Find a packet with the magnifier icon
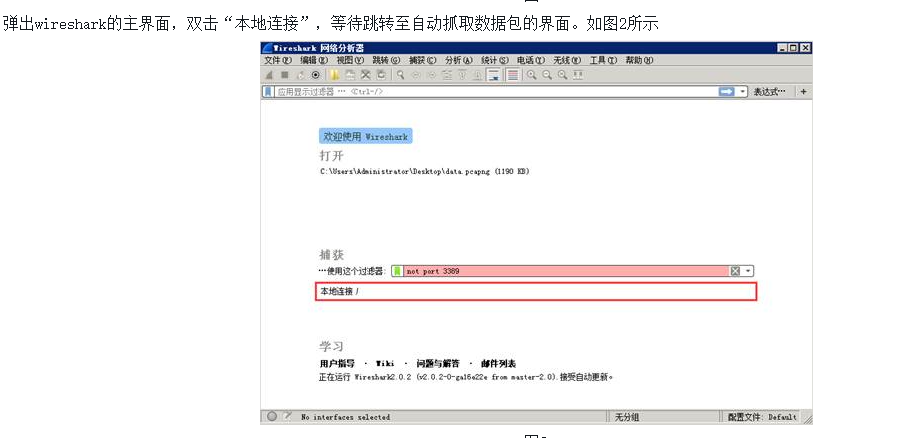Viewport: 921px width, 438px height. tap(400, 75)
